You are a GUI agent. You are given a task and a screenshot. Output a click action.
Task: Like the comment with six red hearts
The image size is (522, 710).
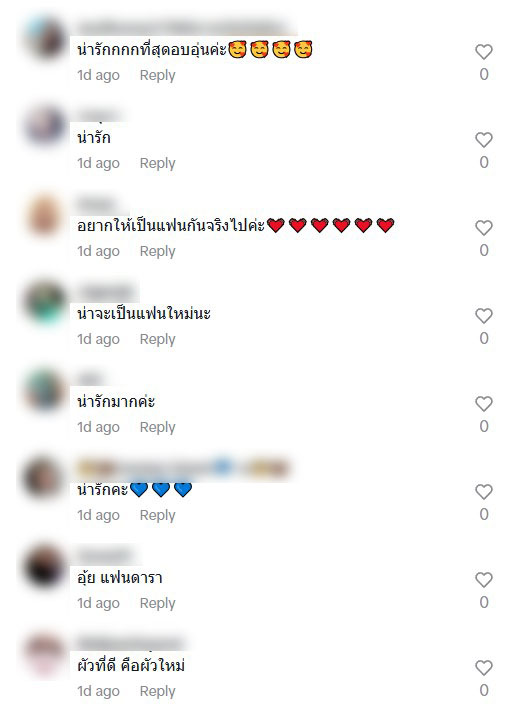[484, 228]
